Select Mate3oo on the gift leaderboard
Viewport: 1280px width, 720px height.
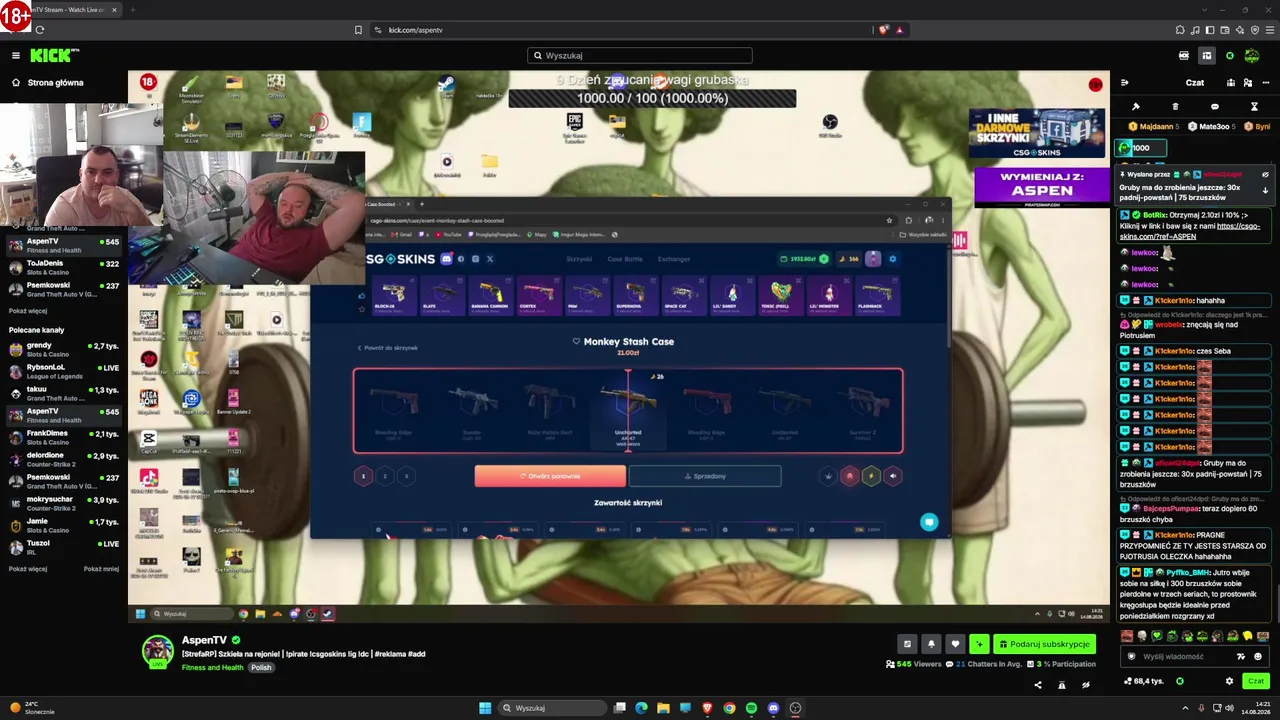click(x=1210, y=127)
